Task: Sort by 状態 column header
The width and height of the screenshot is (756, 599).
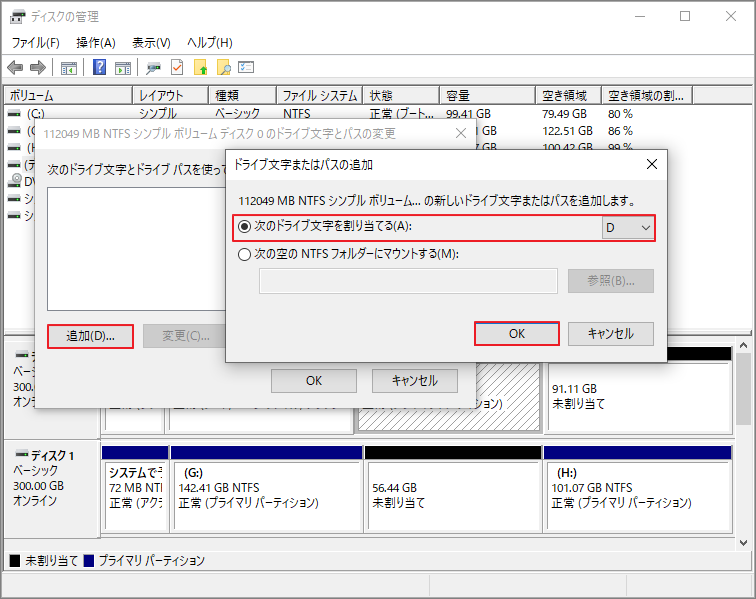Action: [401, 95]
